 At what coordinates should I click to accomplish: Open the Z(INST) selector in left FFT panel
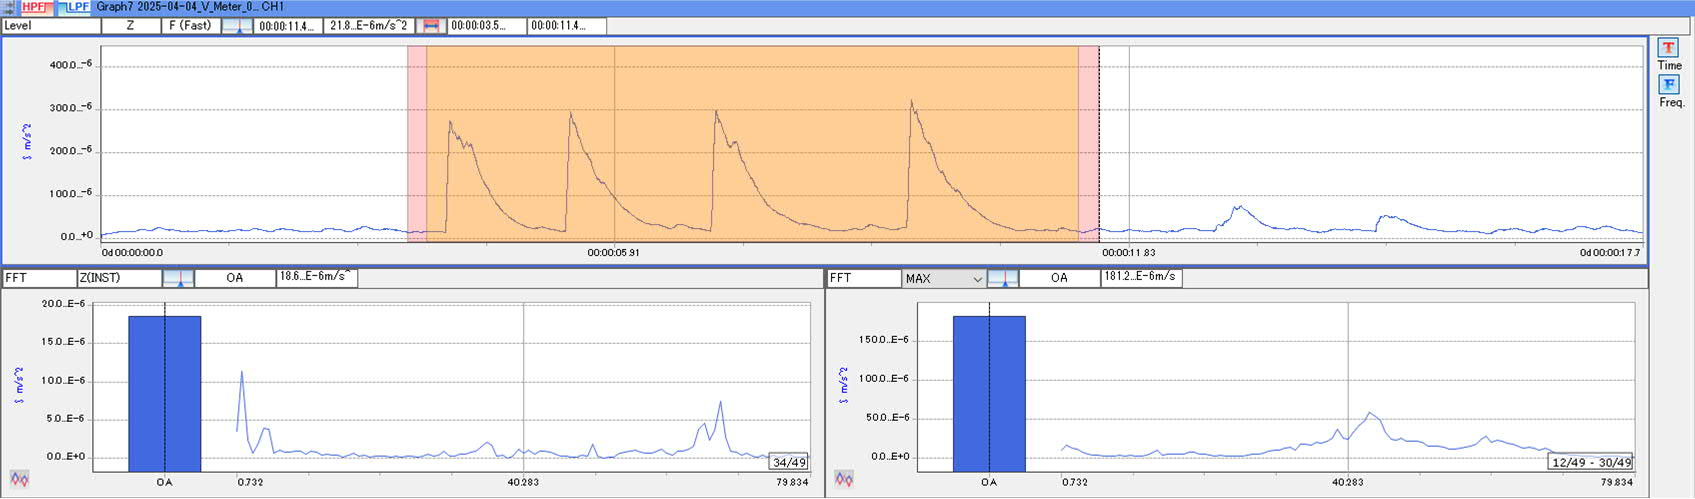tap(118, 278)
